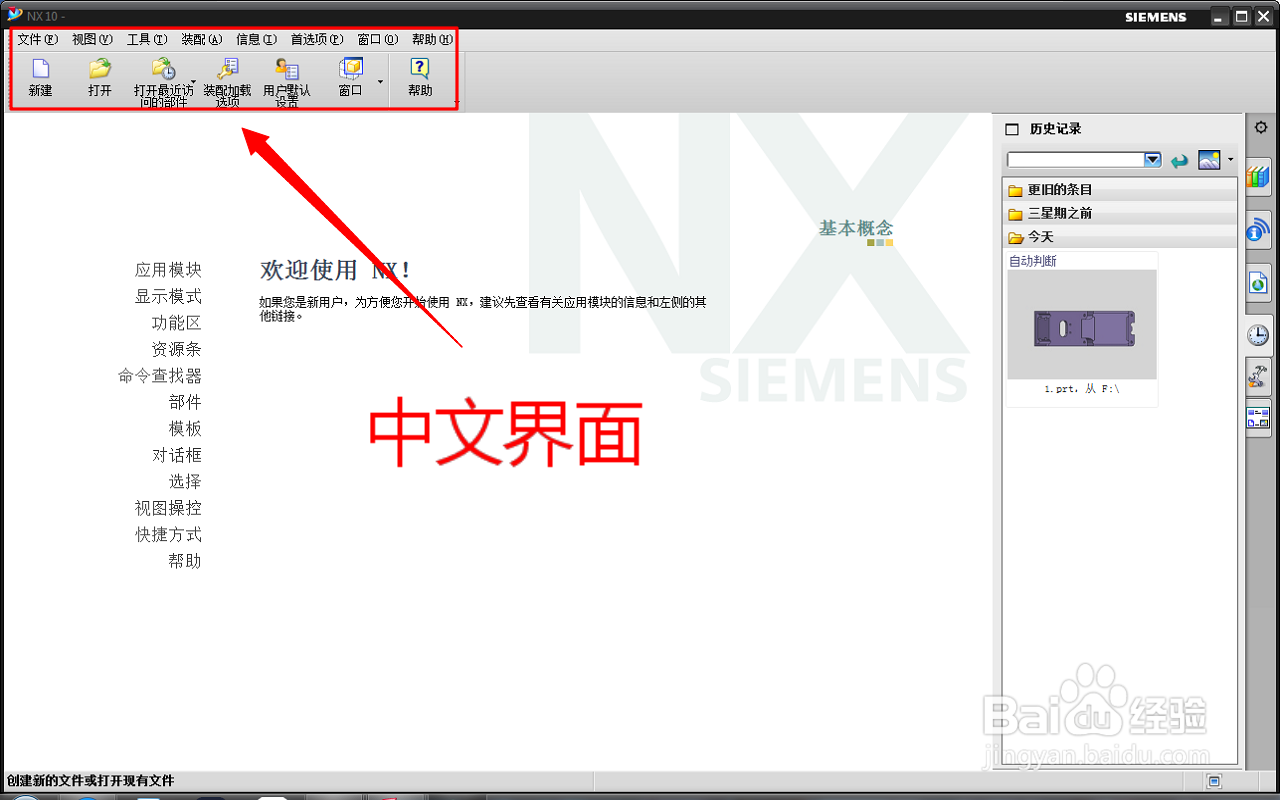Viewport: 1280px width, 800px height.
Task: Click the 部件 link
Action: tap(185, 402)
